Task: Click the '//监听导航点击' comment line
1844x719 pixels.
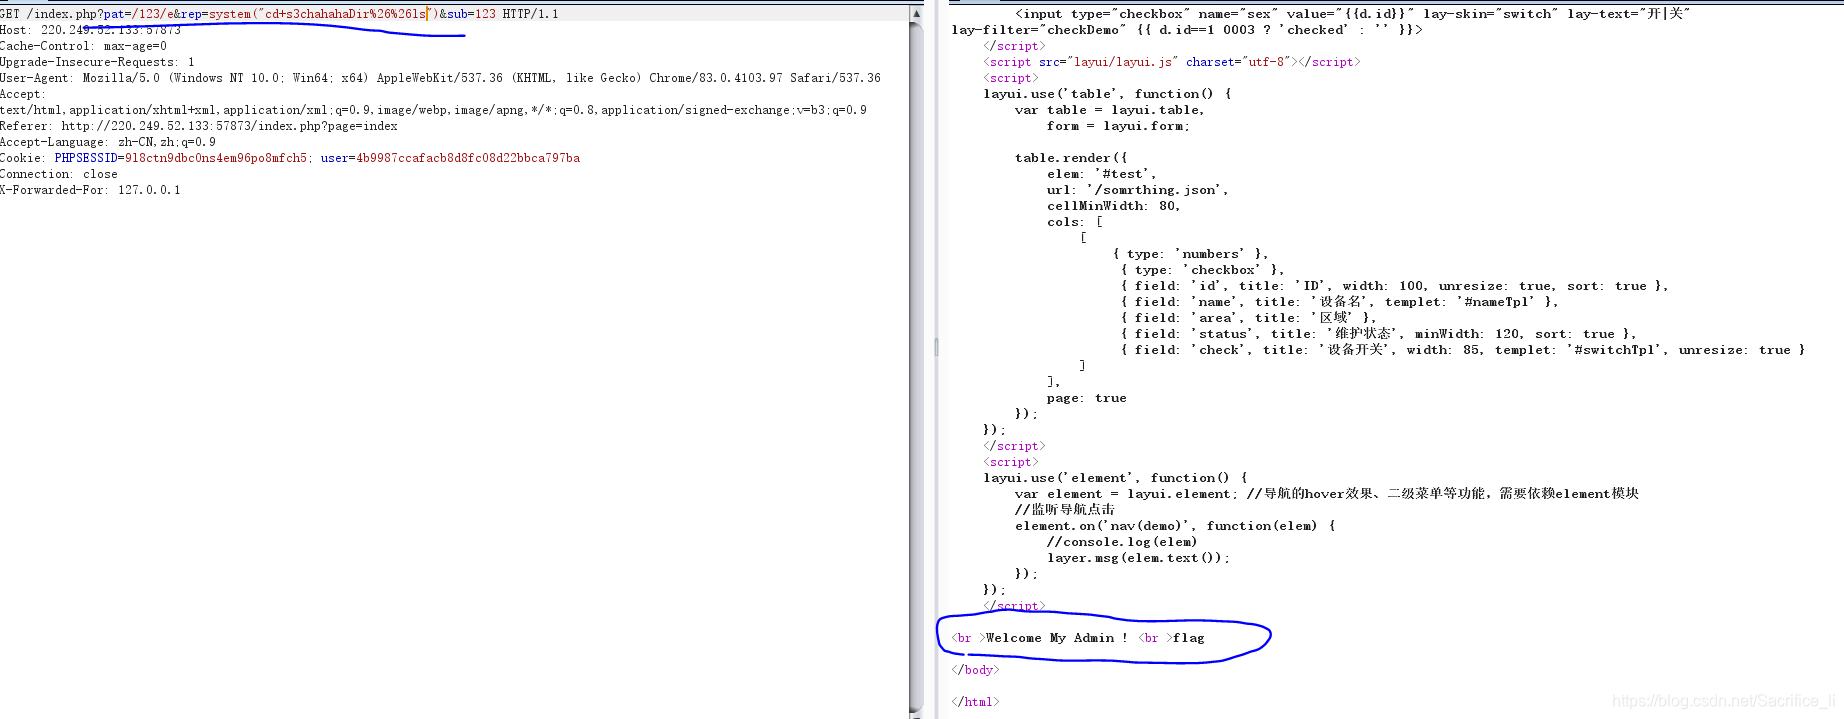Action: click(1065, 510)
